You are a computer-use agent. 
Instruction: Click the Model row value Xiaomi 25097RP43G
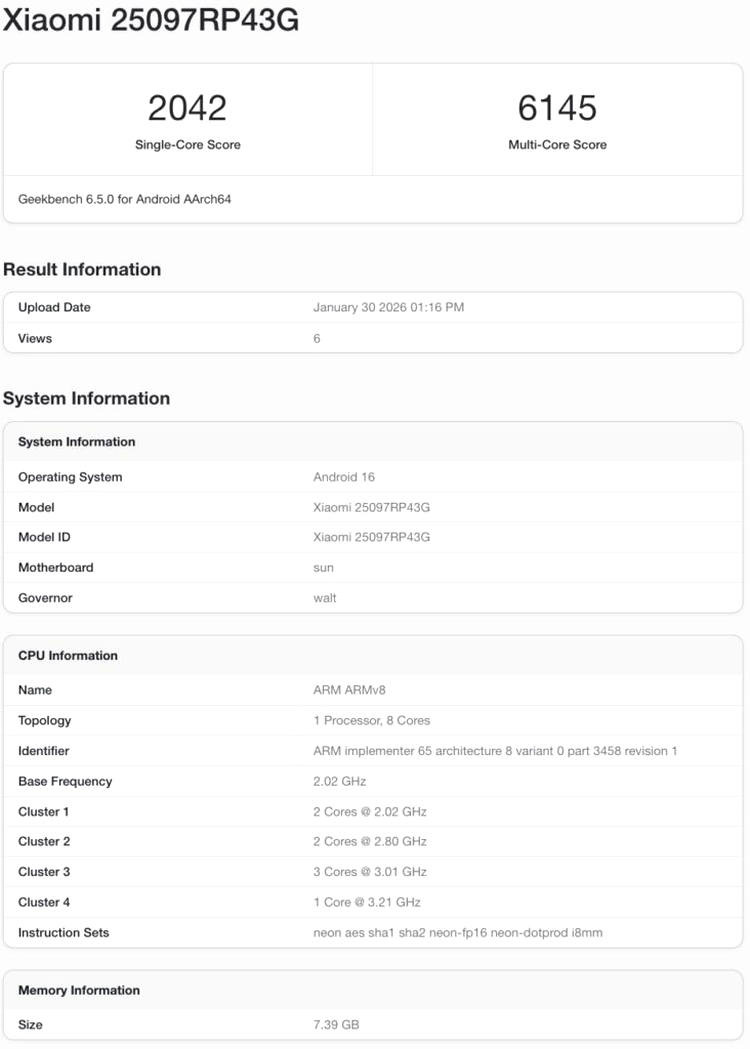pyautogui.click(x=371, y=507)
